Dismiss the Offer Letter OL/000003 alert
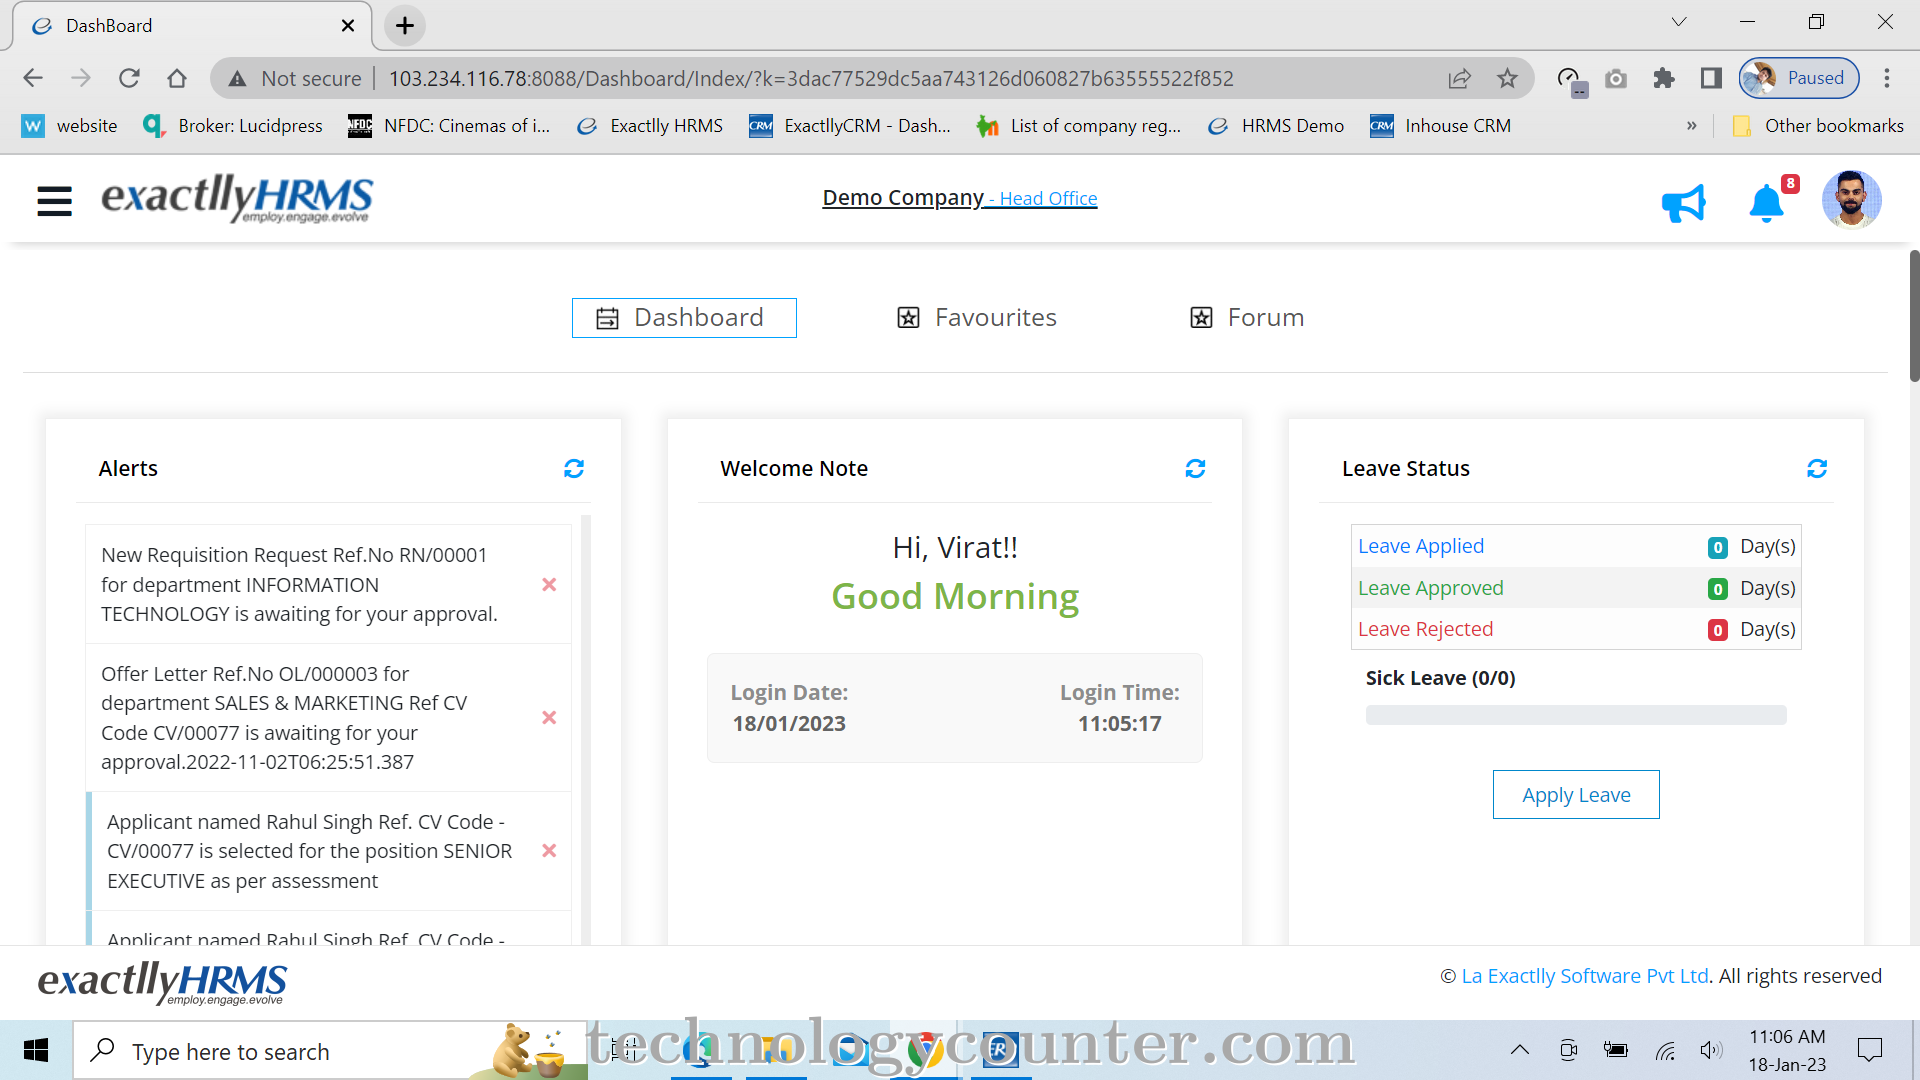Screen dimensions: 1920x1080 click(549, 717)
